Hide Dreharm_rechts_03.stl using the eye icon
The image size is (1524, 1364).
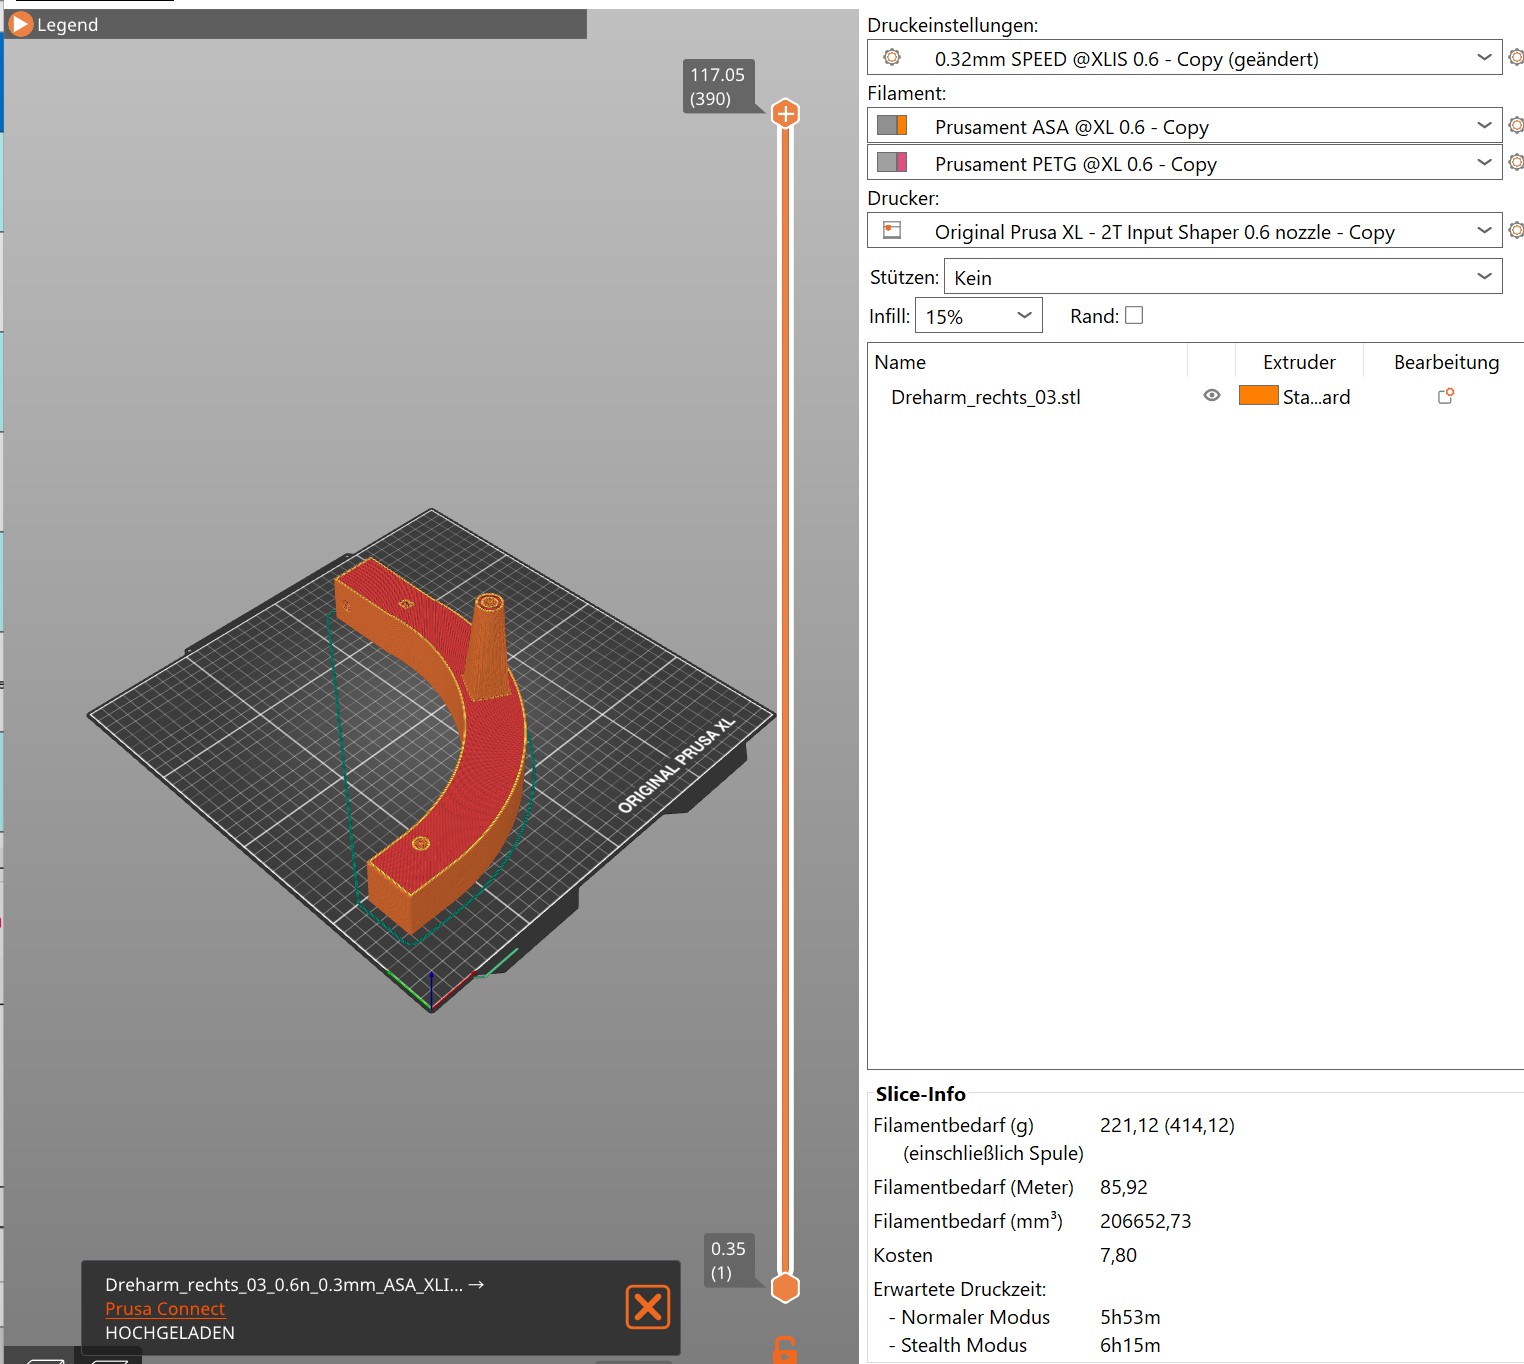click(x=1212, y=396)
